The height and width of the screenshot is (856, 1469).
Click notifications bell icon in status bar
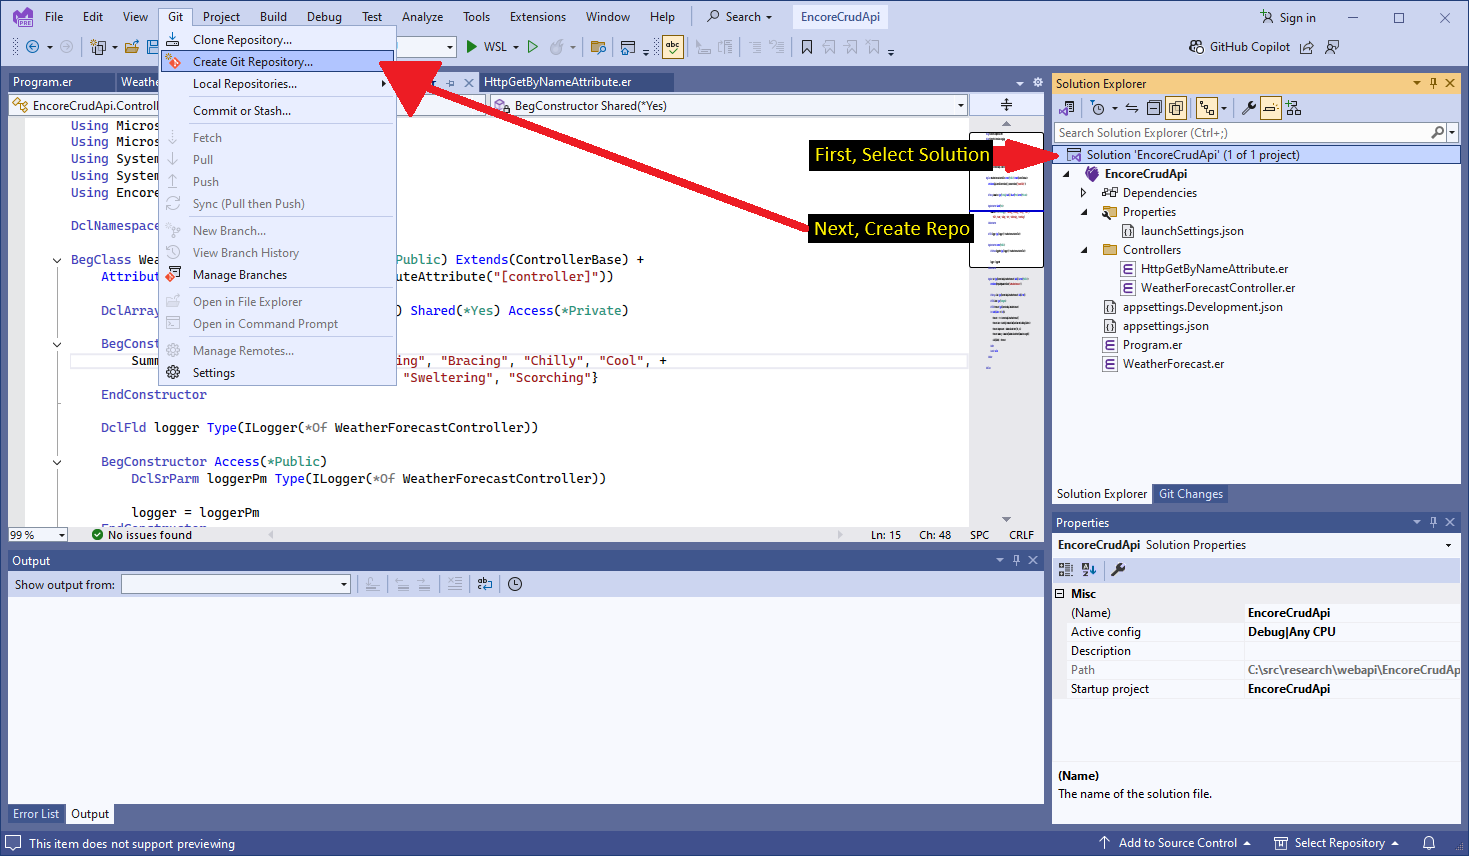[x=1429, y=843]
